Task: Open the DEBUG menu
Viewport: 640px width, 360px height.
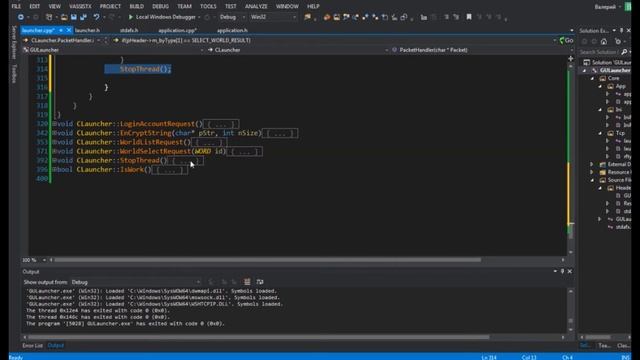Action: click(160, 7)
